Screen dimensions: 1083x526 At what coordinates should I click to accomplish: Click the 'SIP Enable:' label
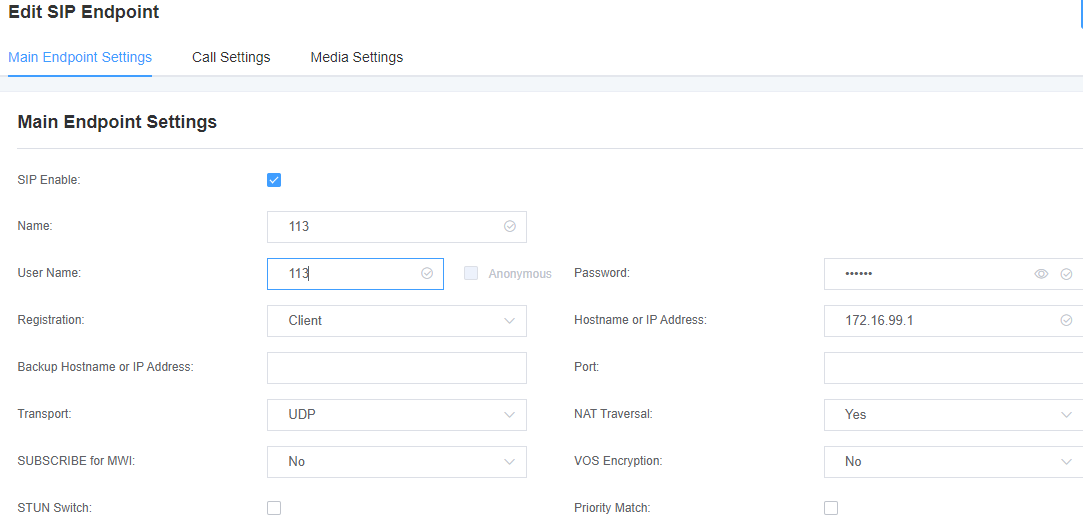tap(49, 180)
